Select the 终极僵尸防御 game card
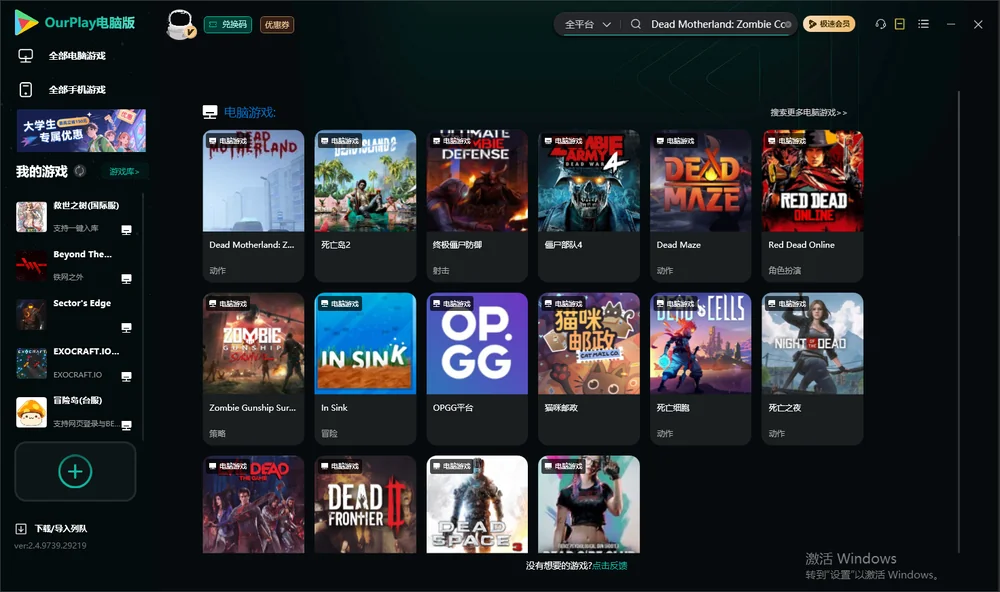The height and width of the screenshot is (592, 1000). pyautogui.click(x=477, y=205)
